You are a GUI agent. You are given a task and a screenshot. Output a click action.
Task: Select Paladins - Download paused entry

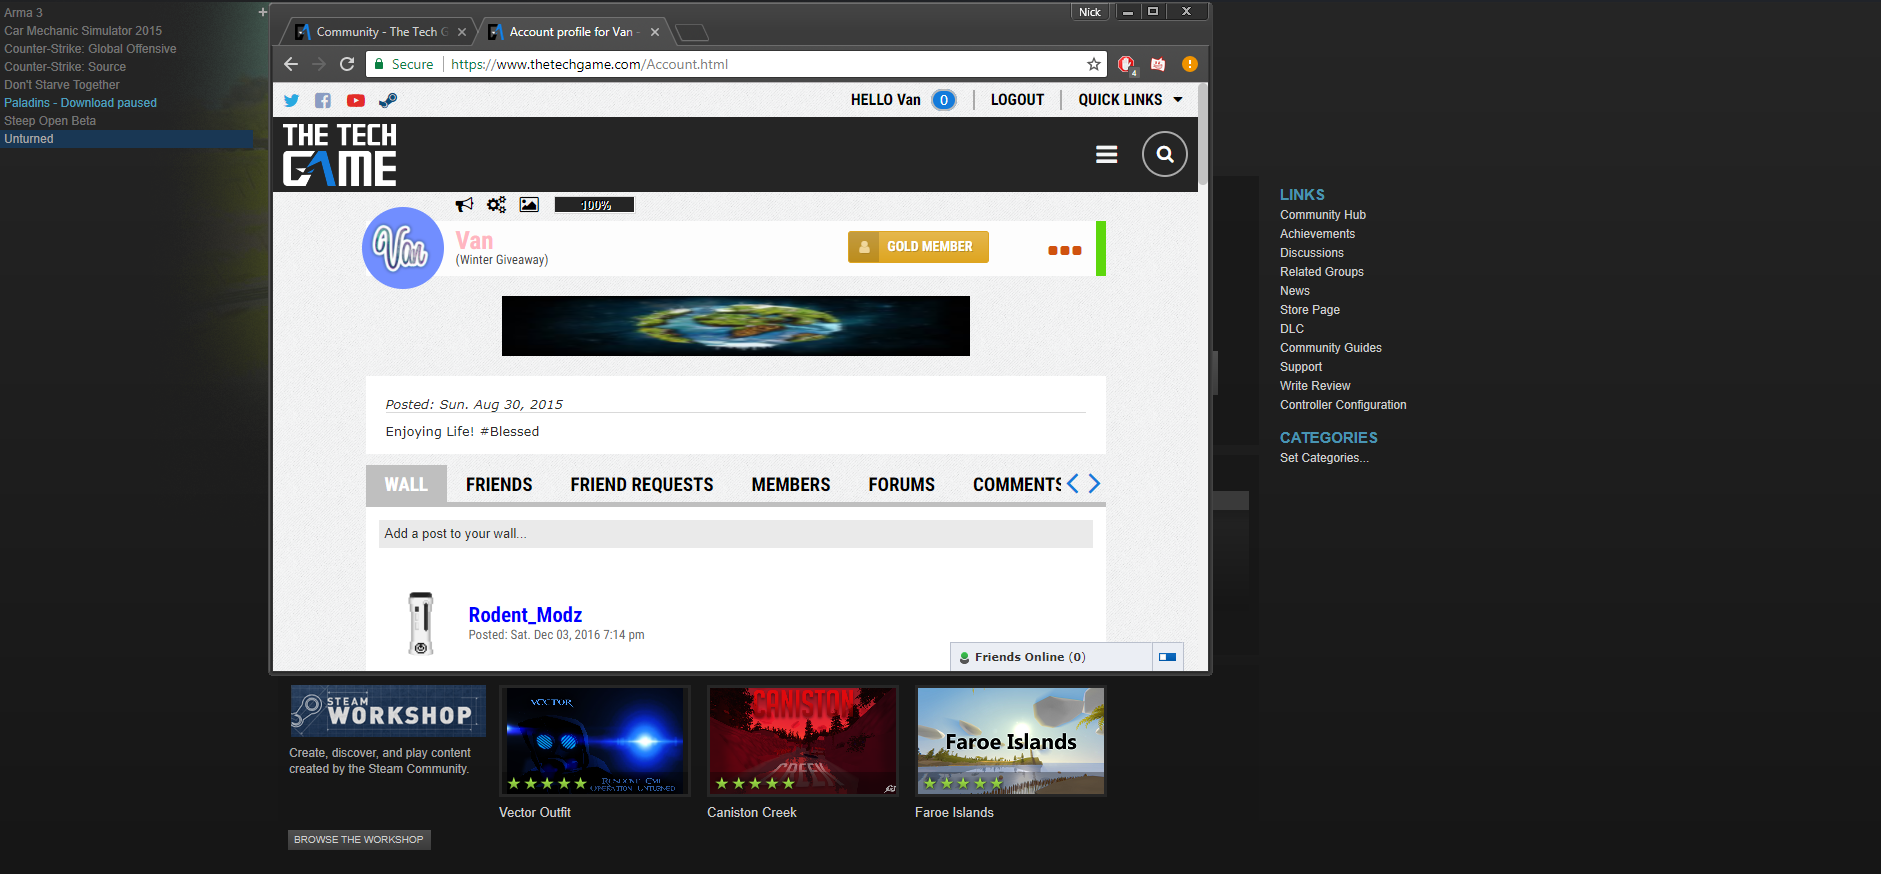(80, 103)
